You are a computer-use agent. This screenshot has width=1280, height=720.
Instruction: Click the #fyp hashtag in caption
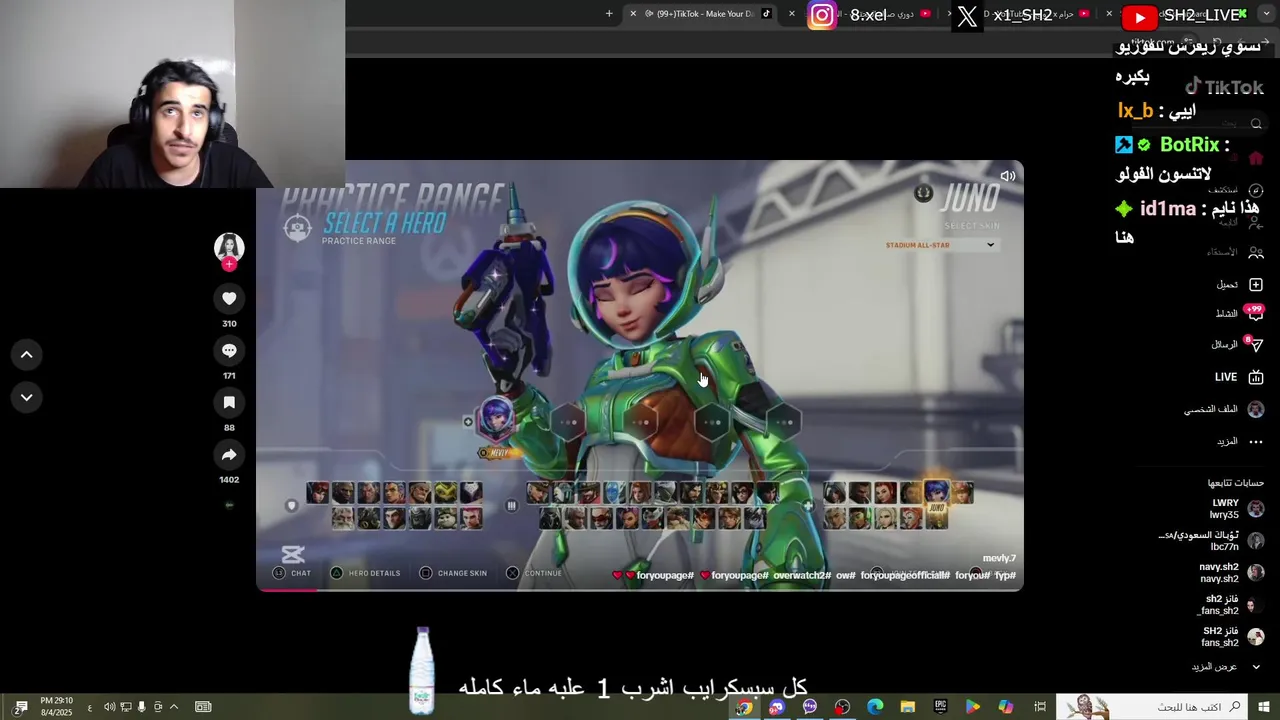click(x=1005, y=575)
